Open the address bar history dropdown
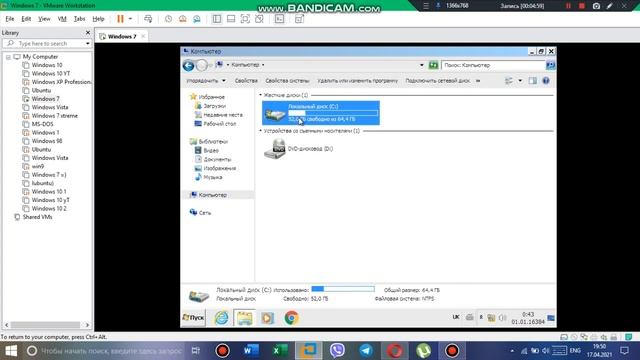640x360 pixels. pos(422,65)
